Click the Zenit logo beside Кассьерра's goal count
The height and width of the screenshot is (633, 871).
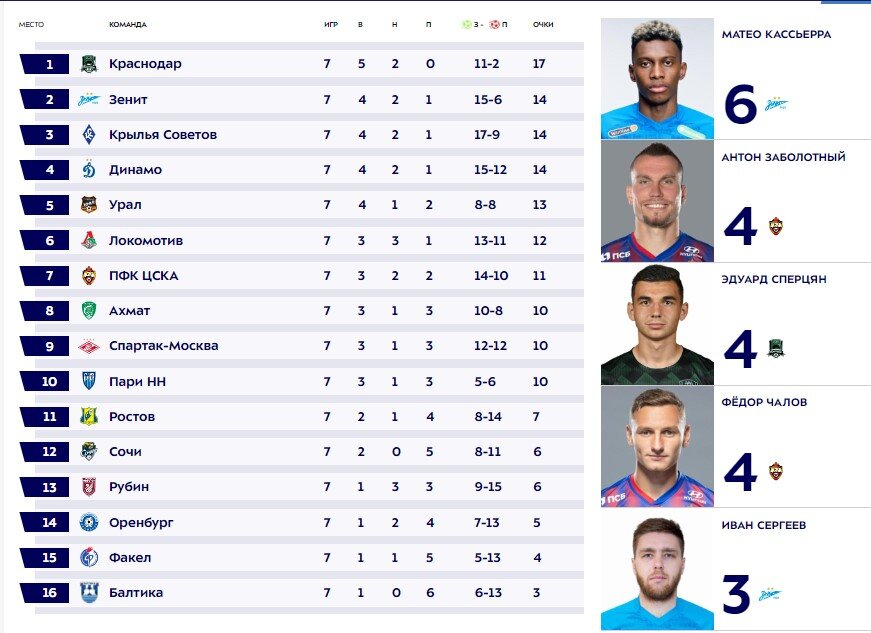pyautogui.click(x=776, y=103)
